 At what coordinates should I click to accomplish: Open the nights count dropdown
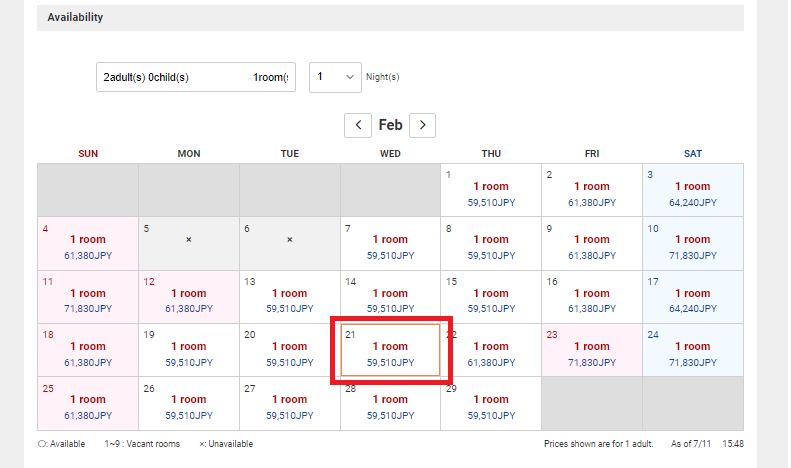(x=335, y=77)
